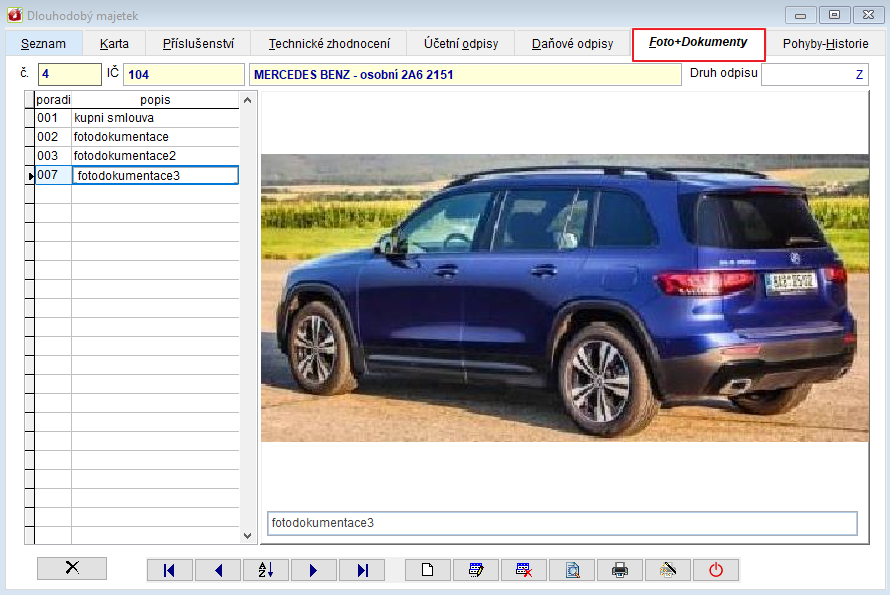Click the order cell '002'
The height and width of the screenshot is (595, 890).
53,137
